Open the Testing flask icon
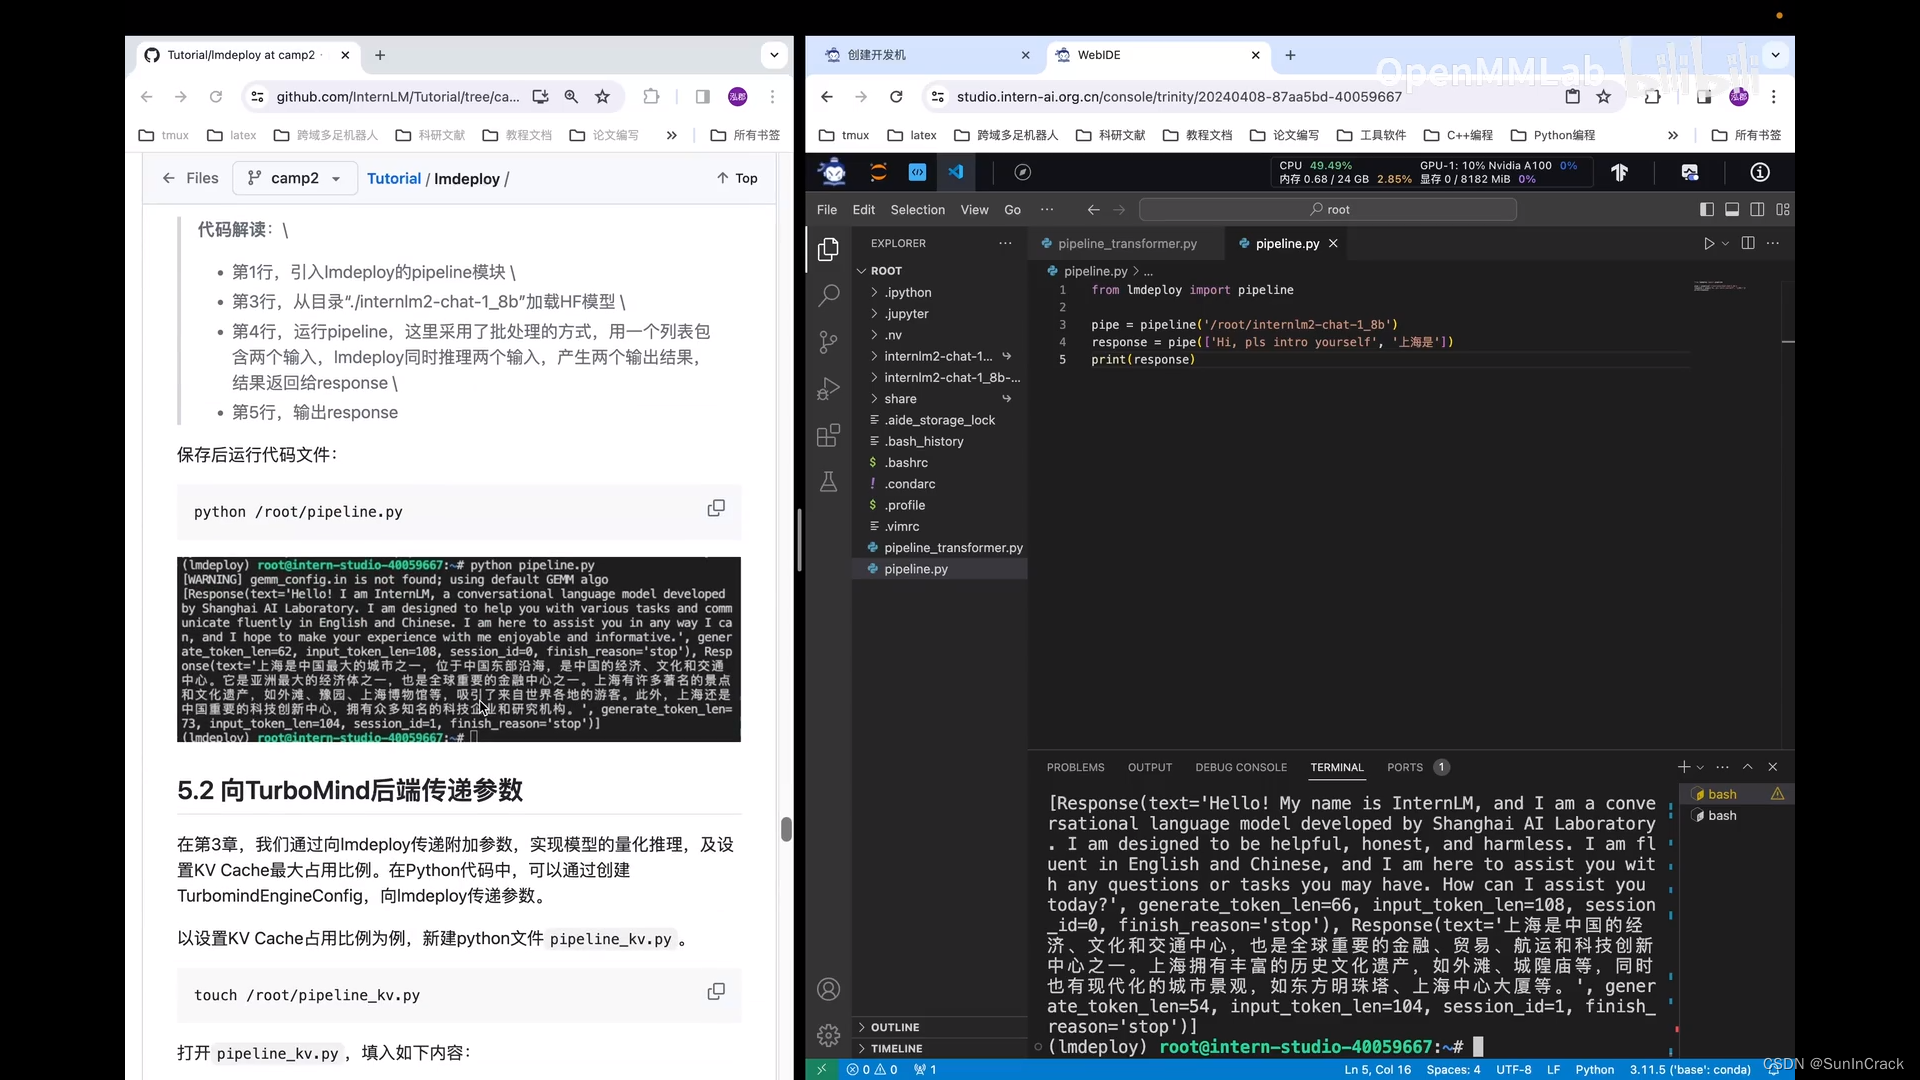 [x=828, y=483]
